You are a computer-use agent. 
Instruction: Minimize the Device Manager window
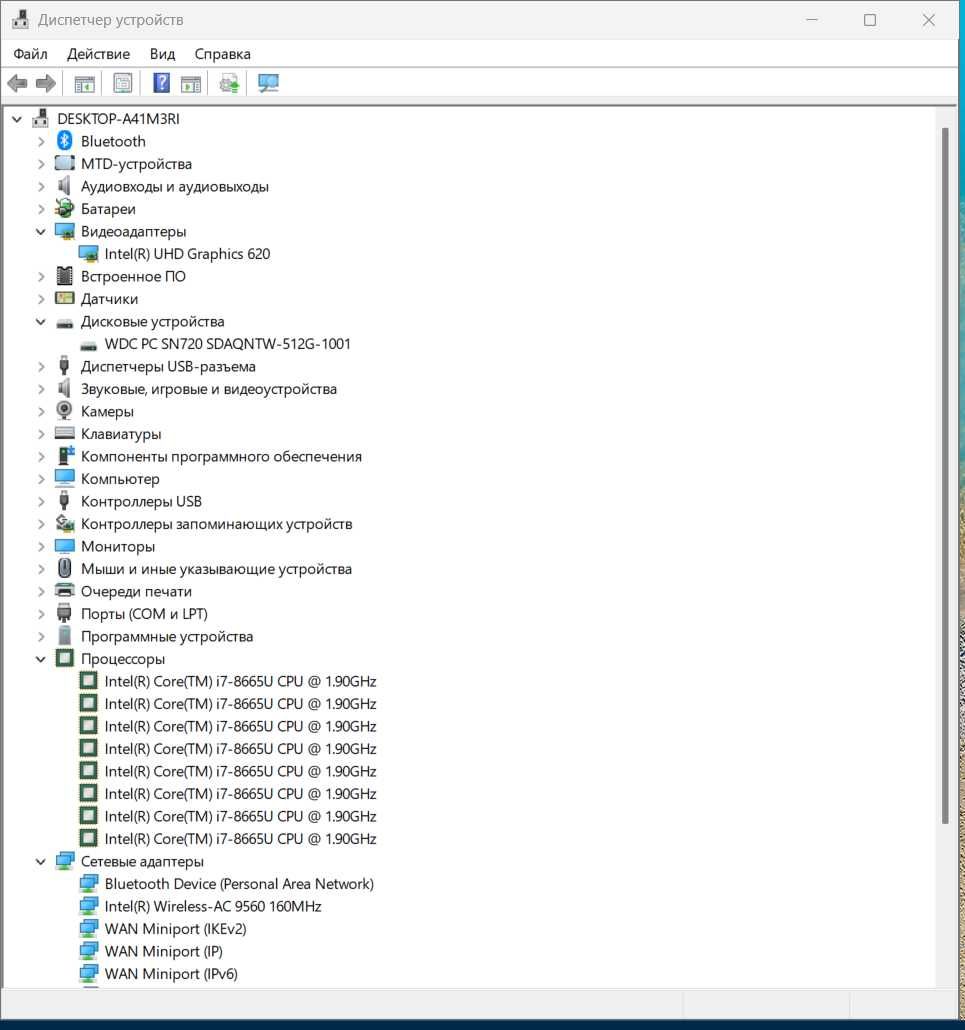coord(812,20)
